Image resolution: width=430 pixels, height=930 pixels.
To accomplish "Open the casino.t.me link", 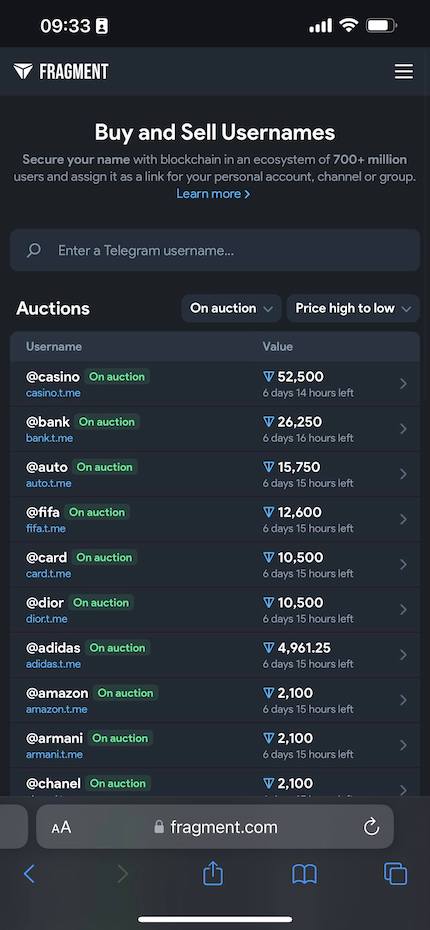I will [x=53, y=393].
